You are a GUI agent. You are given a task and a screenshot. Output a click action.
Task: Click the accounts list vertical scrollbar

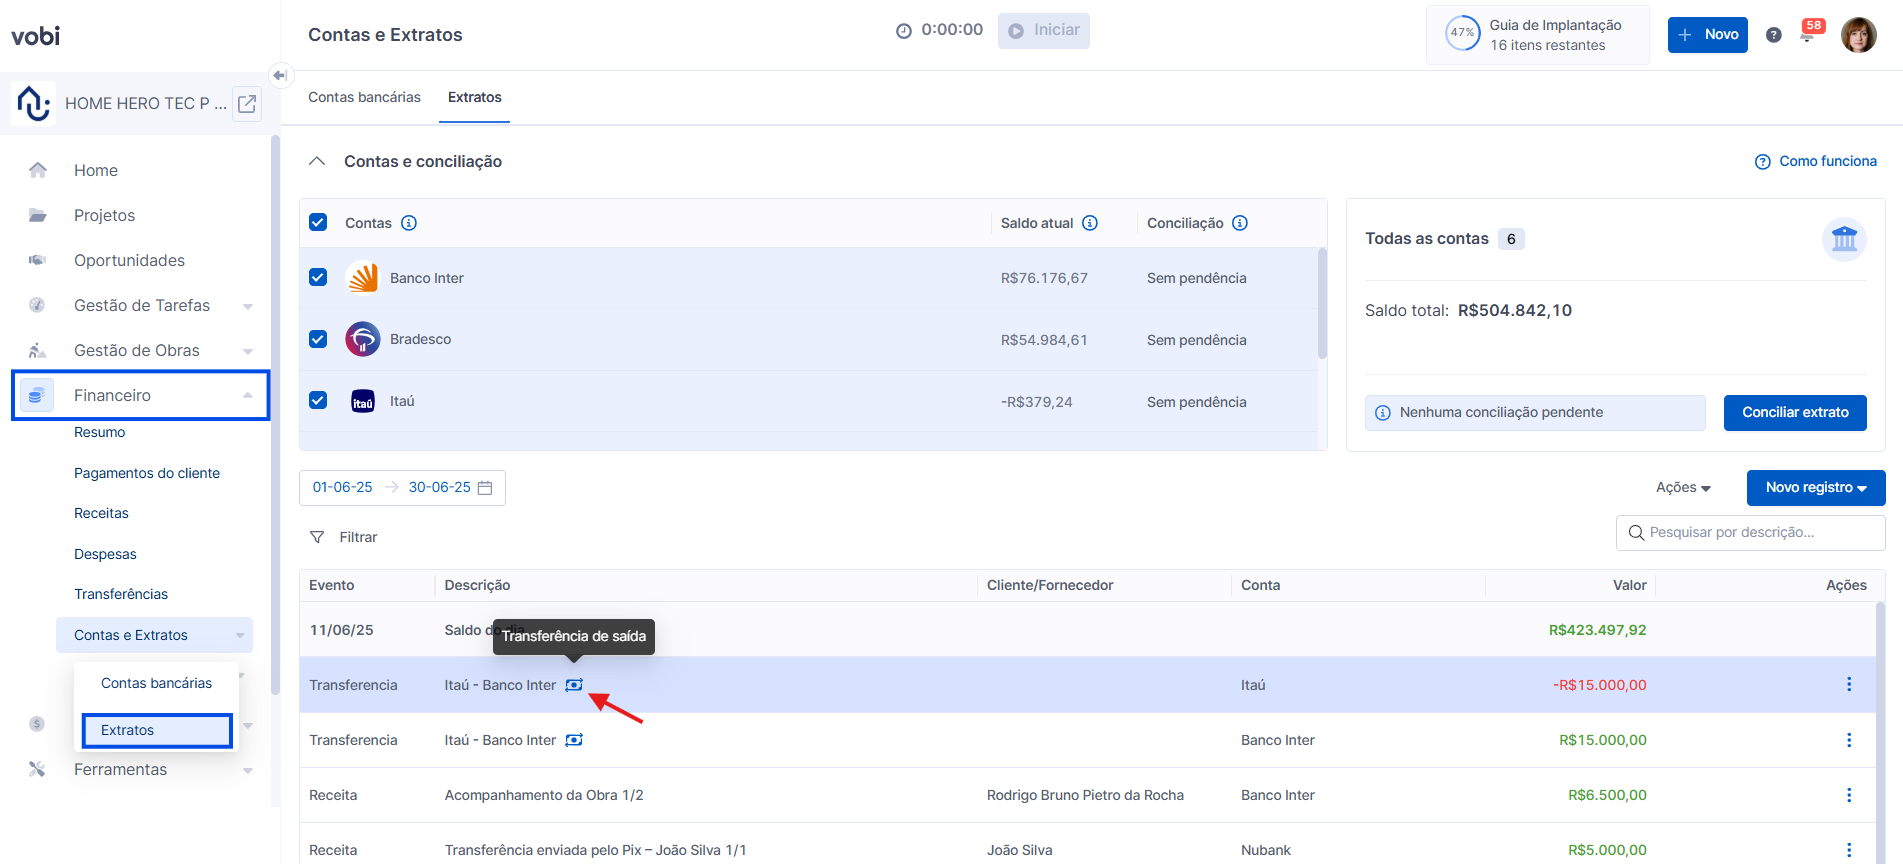(x=1322, y=304)
